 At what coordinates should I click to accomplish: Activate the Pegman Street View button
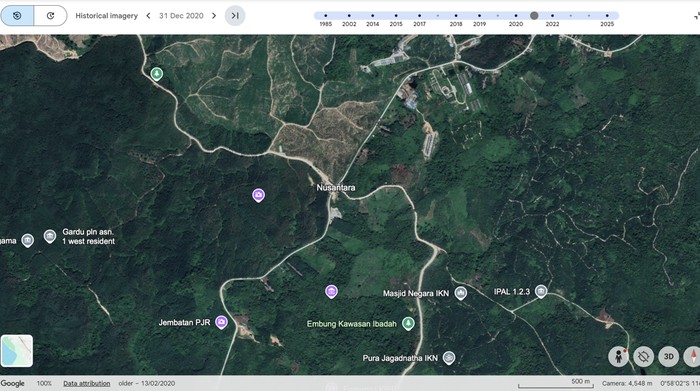(618, 356)
